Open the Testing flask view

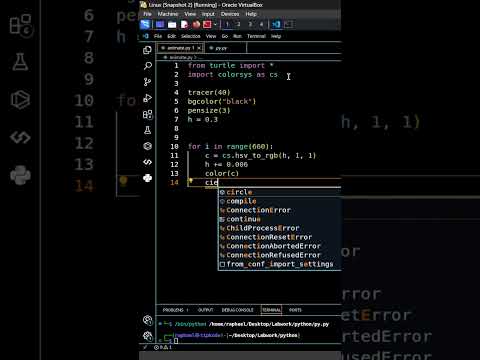click(147, 130)
